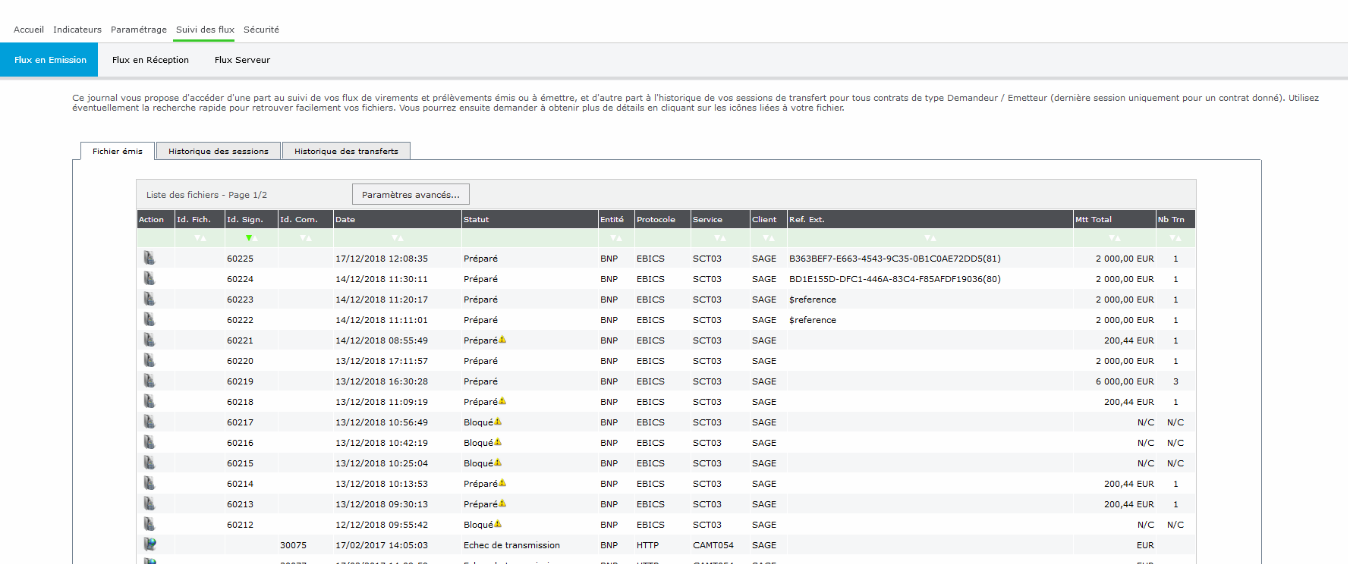Click the warning icon on row 60213
Viewport: 1348px width, 564px height.
502,504
